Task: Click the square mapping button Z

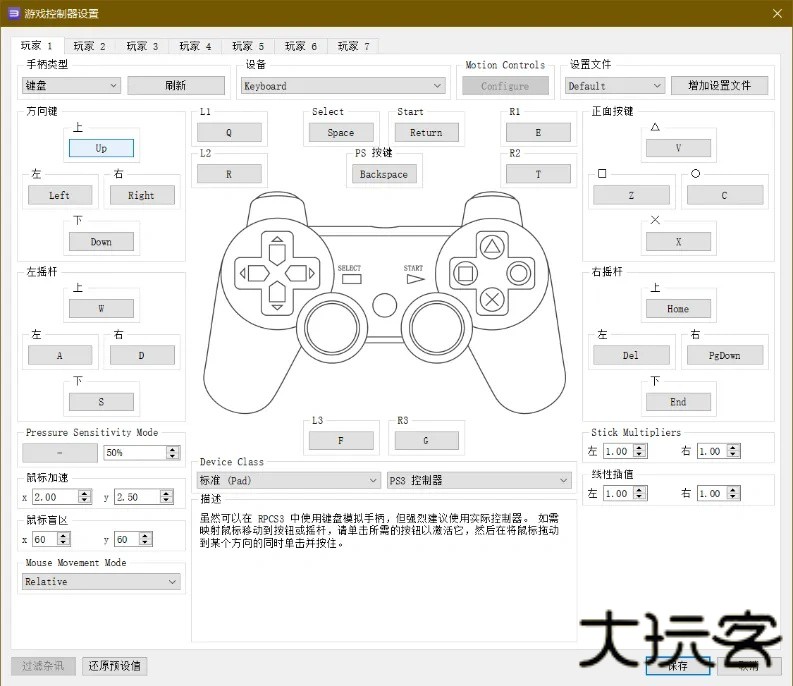Action: click(x=631, y=195)
